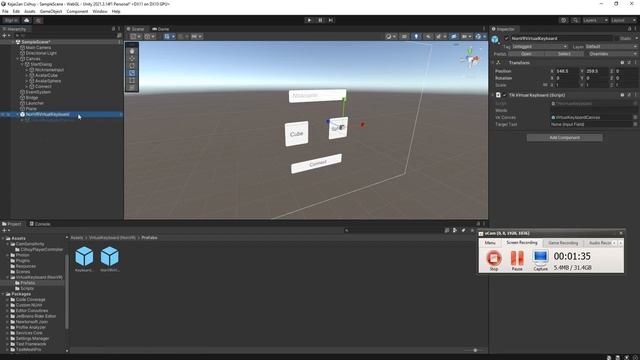The height and width of the screenshot is (360, 640).
Task: Click the Capture button in oCam
Action: click(x=540, y=260)
